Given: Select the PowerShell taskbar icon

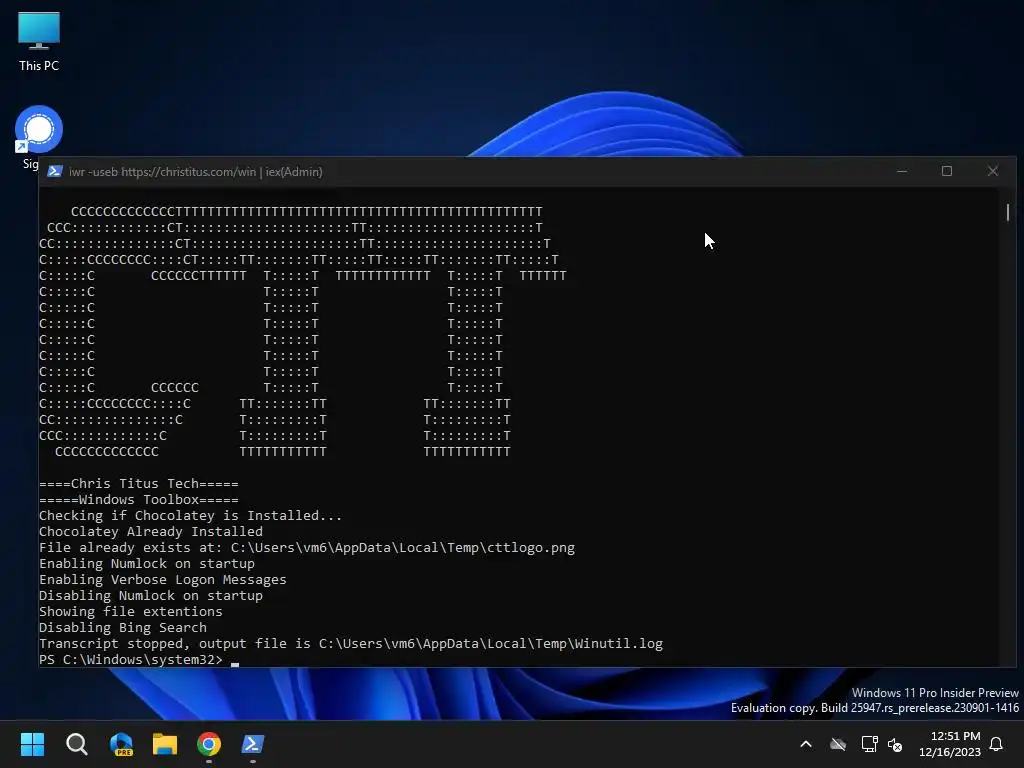Looking at the screenshot, I should (253, 744).
